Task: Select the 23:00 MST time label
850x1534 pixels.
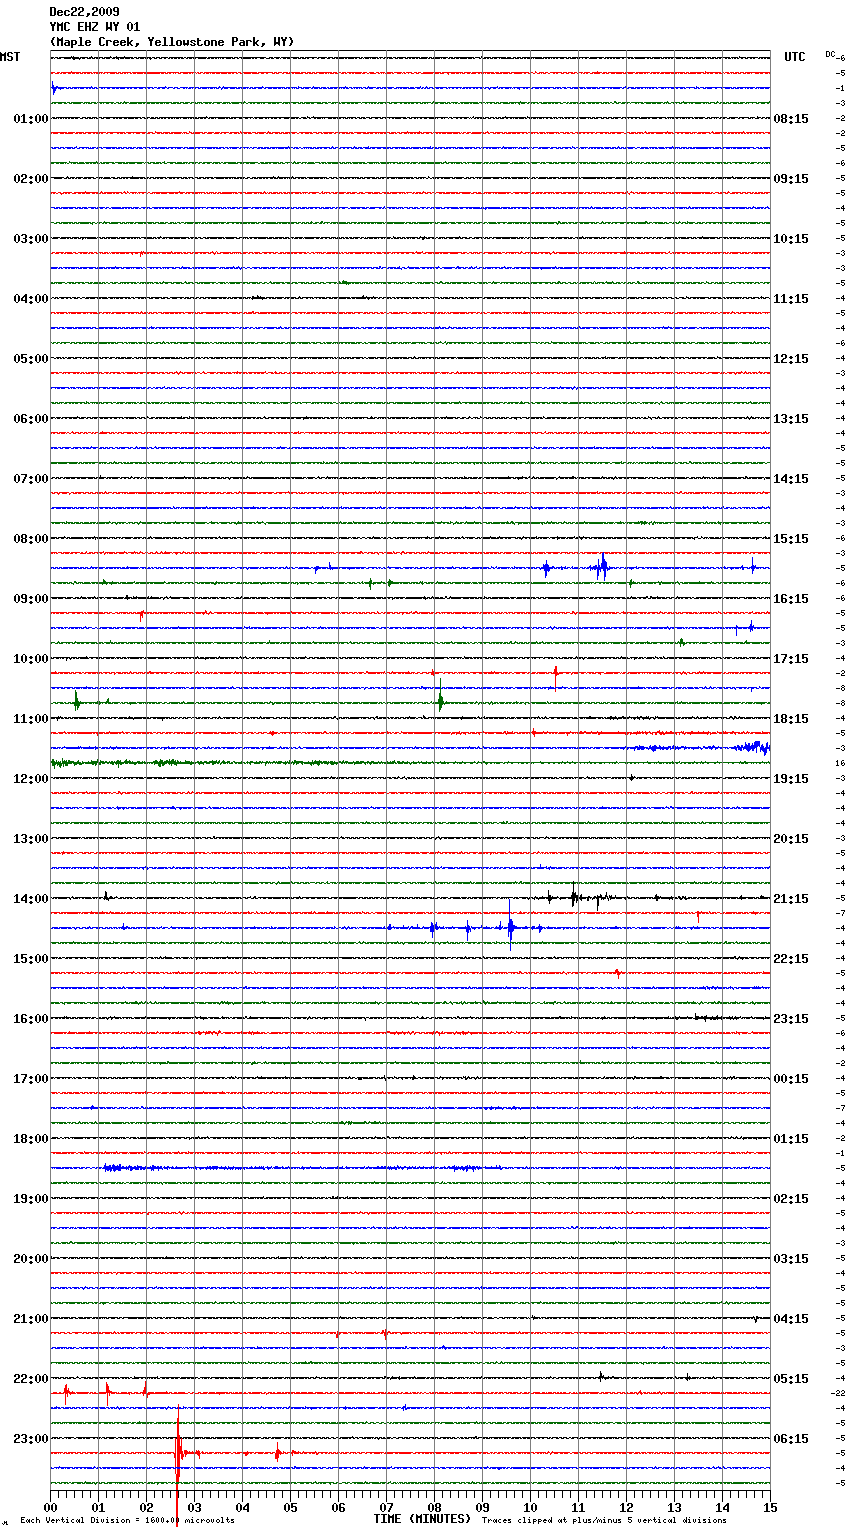Action: (31, 1439)
